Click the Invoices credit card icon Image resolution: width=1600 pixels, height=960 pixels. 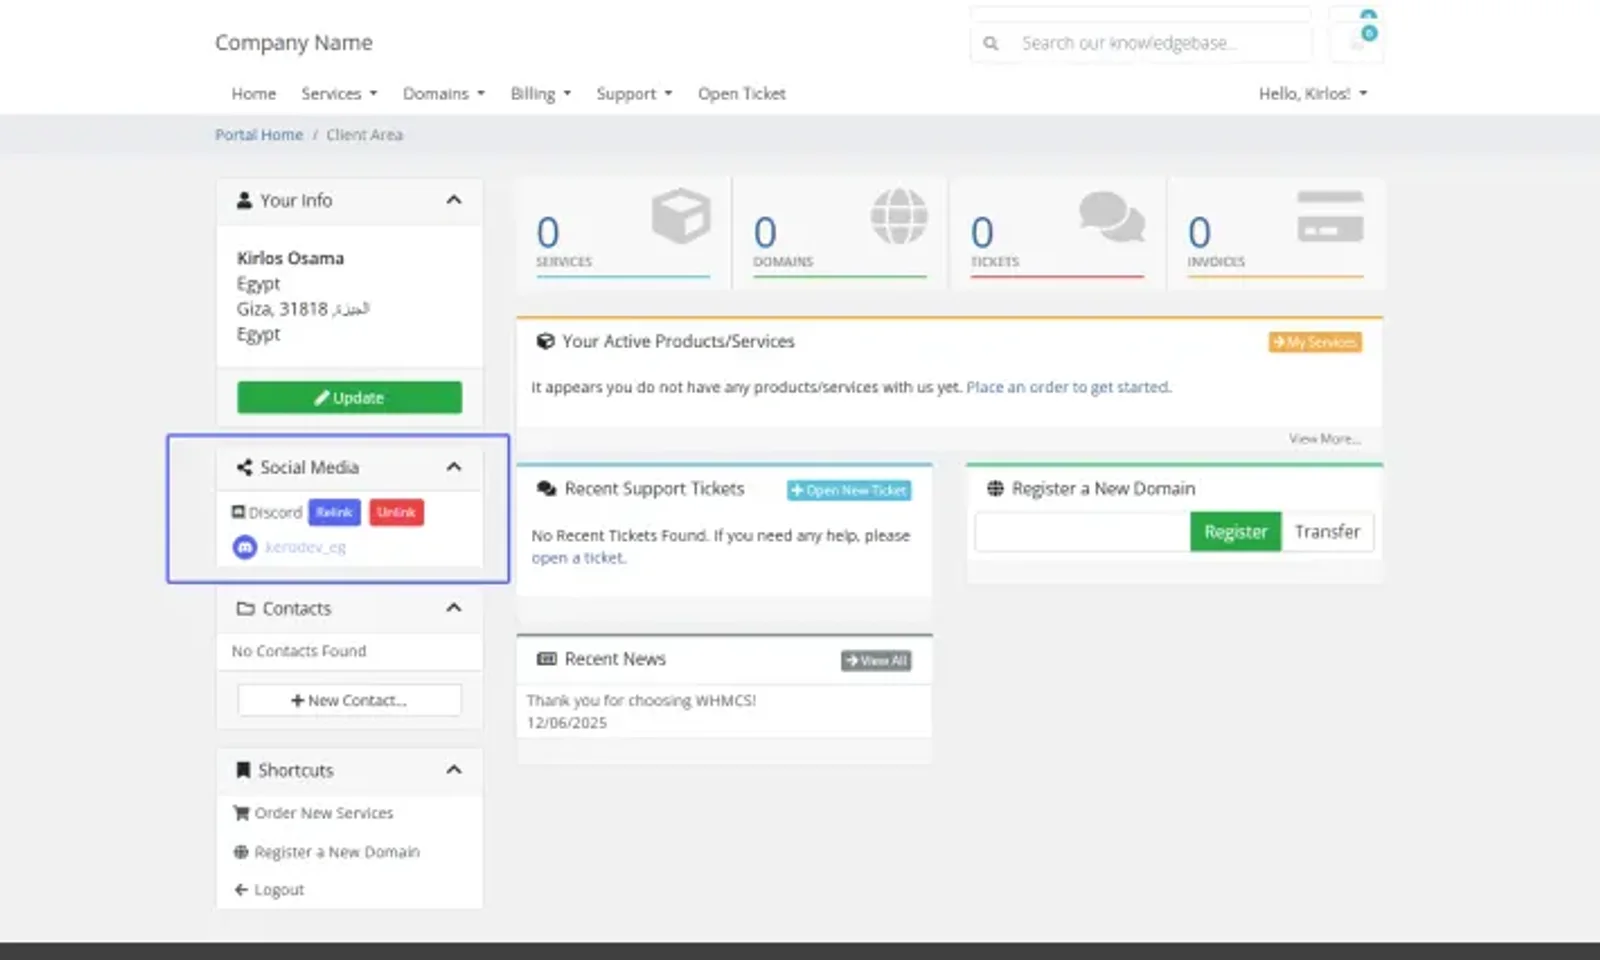1330,216
